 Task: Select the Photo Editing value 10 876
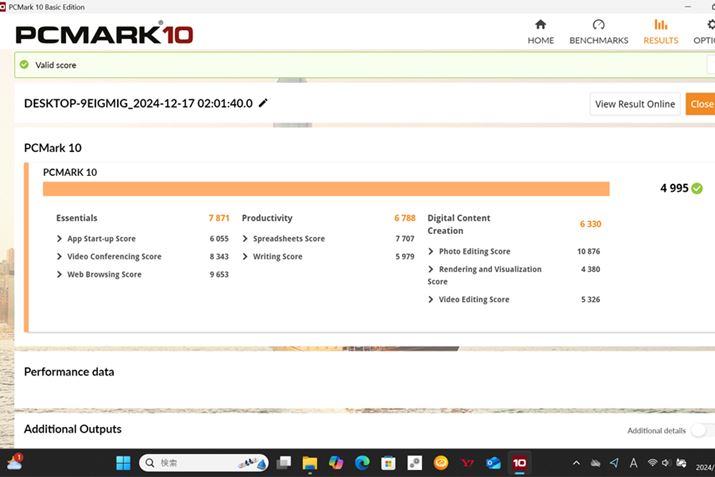click(589, 251)
